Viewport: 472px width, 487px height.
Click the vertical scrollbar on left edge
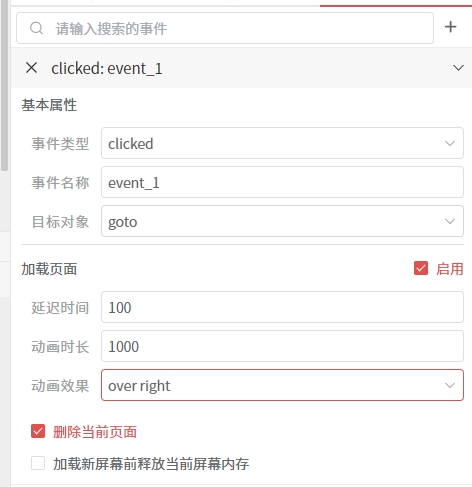pos(4,85)
